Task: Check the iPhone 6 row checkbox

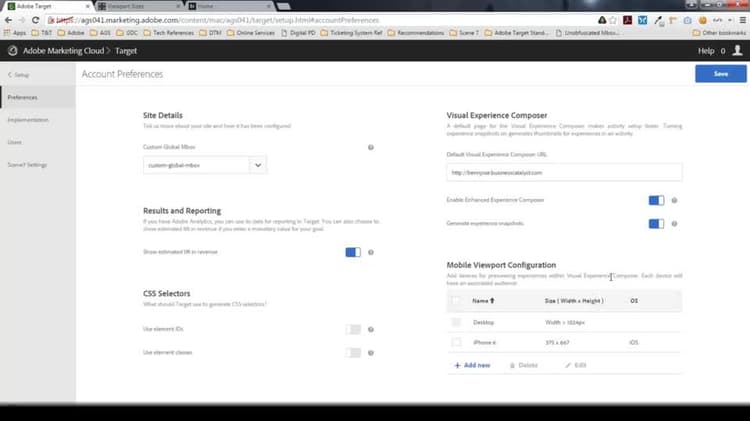Action: (456, 342)
